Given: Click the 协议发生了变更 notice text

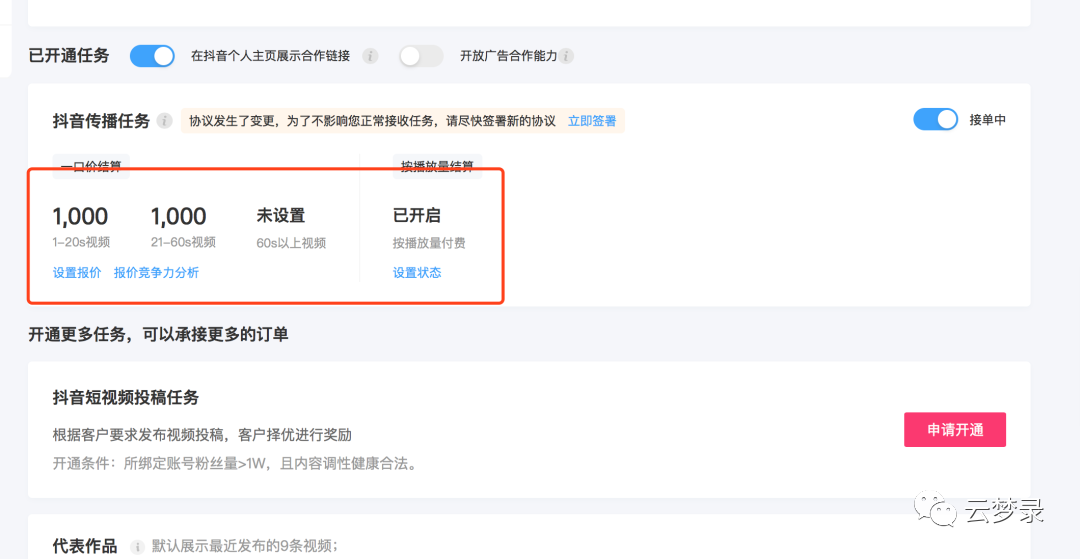Looking at the screenshot, I should tap(372, 121).
